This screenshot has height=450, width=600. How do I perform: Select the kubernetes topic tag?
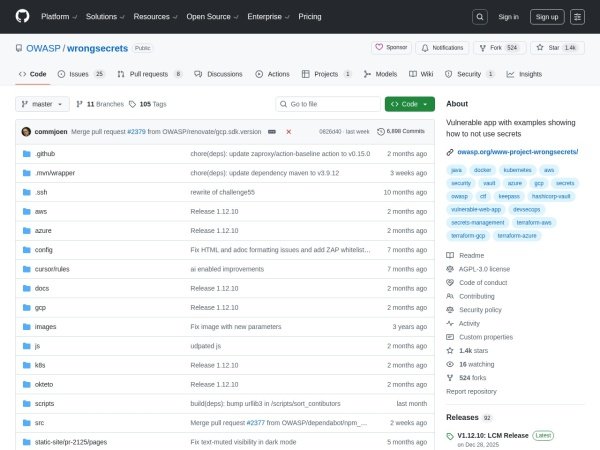pyautogui.click(x=517, y=170)
